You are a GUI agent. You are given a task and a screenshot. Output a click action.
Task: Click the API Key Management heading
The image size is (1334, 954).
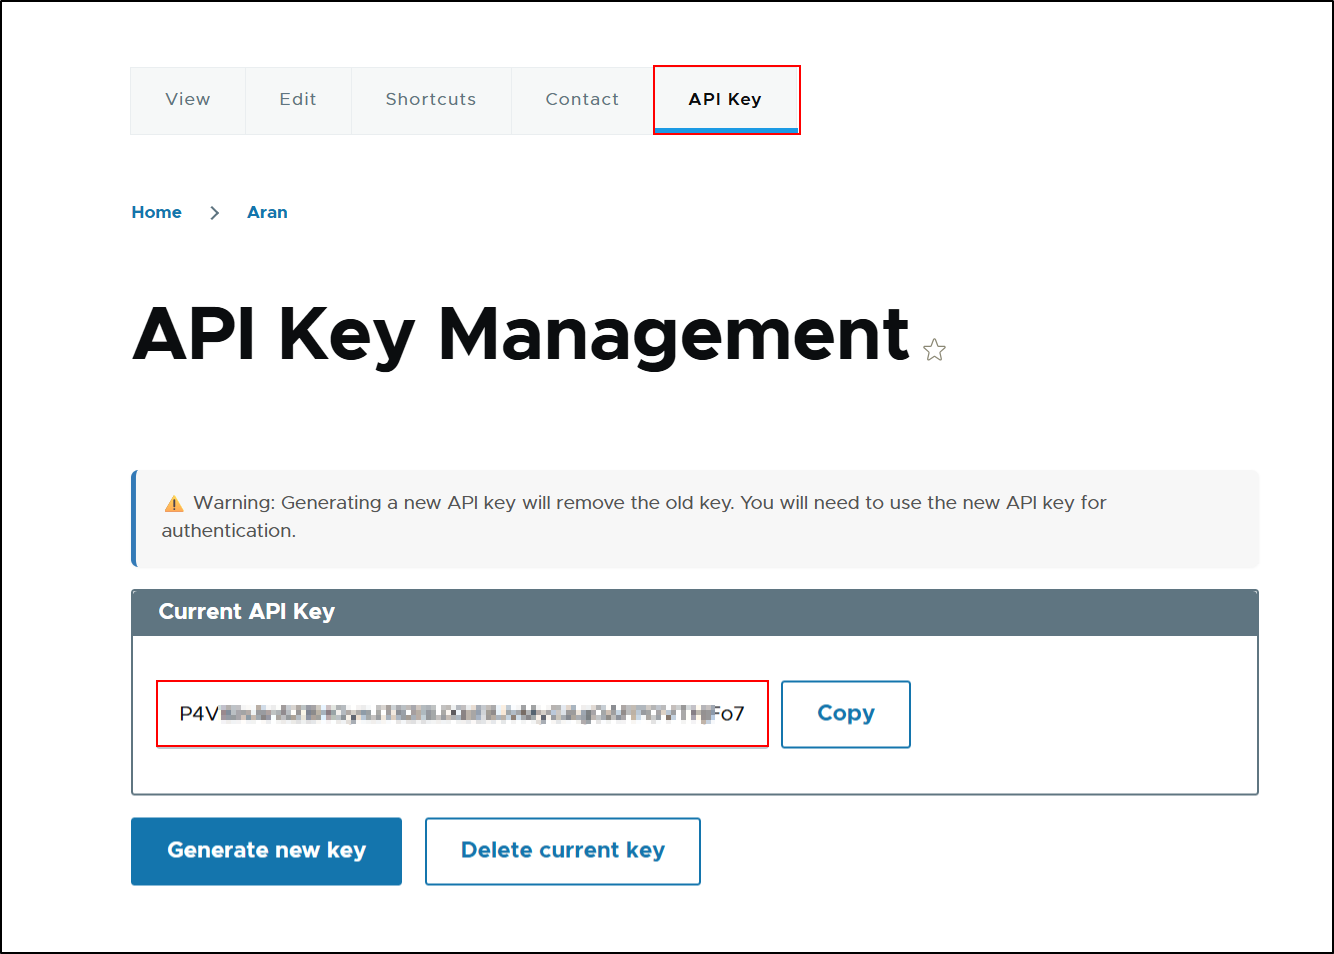(x=520, y=335)
